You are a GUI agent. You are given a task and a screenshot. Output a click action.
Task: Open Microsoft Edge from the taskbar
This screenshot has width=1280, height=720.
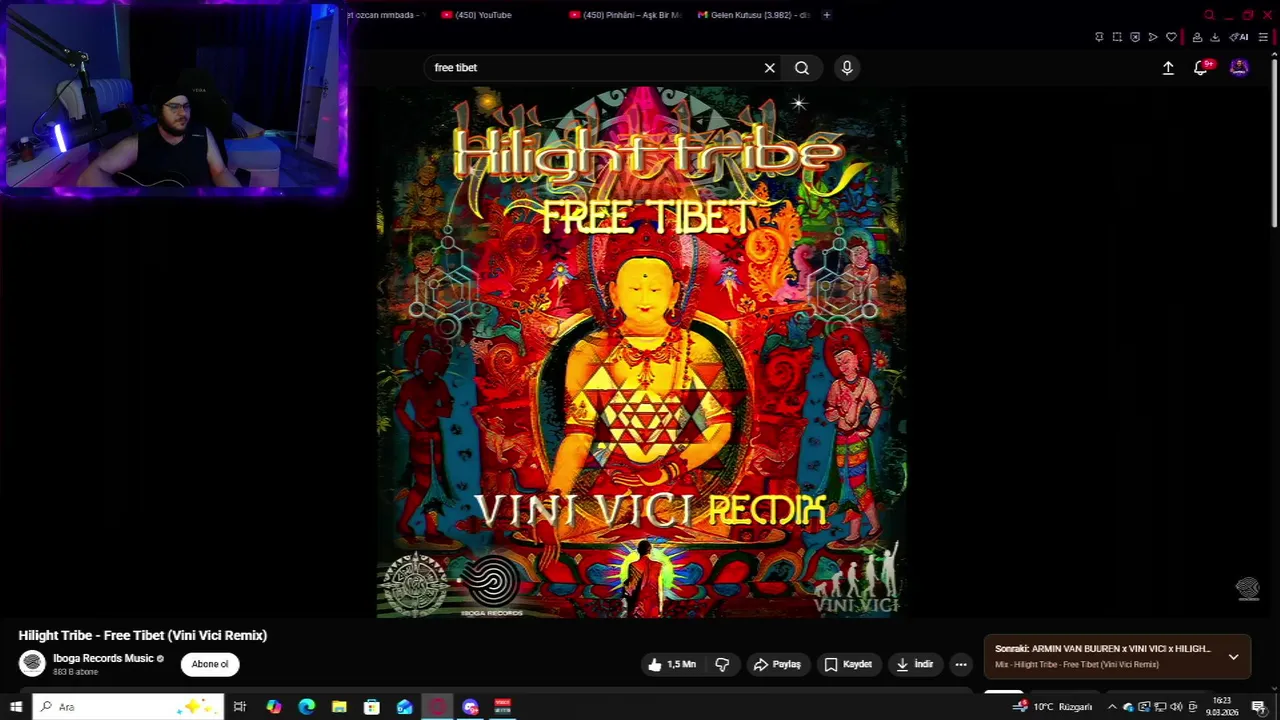click(x=306, y=707)
